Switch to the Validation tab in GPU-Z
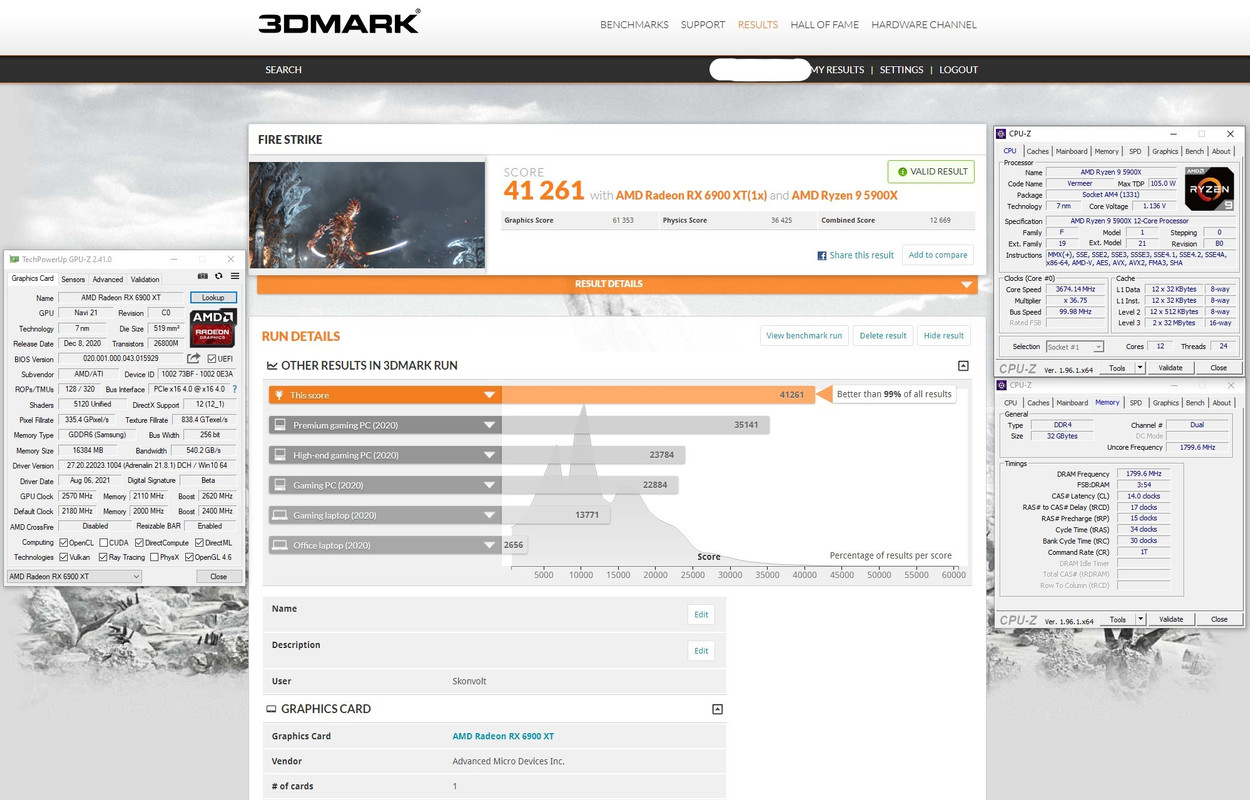1250x800 pixels. click(145, 280)
